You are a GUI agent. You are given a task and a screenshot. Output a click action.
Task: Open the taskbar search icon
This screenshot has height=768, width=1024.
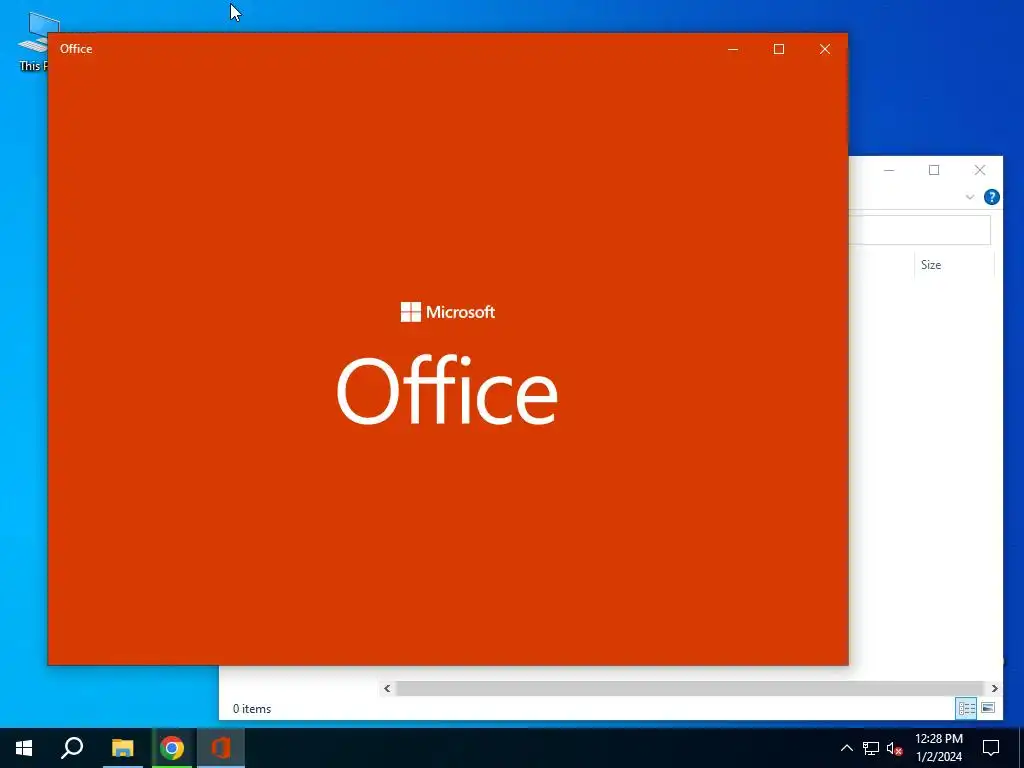(72, 748)
